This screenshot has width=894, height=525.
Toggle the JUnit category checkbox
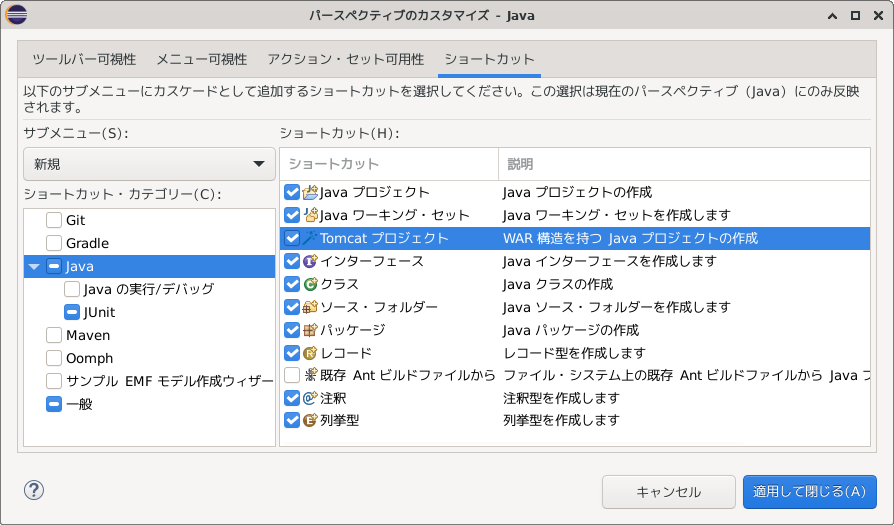(x=72, y=312)
